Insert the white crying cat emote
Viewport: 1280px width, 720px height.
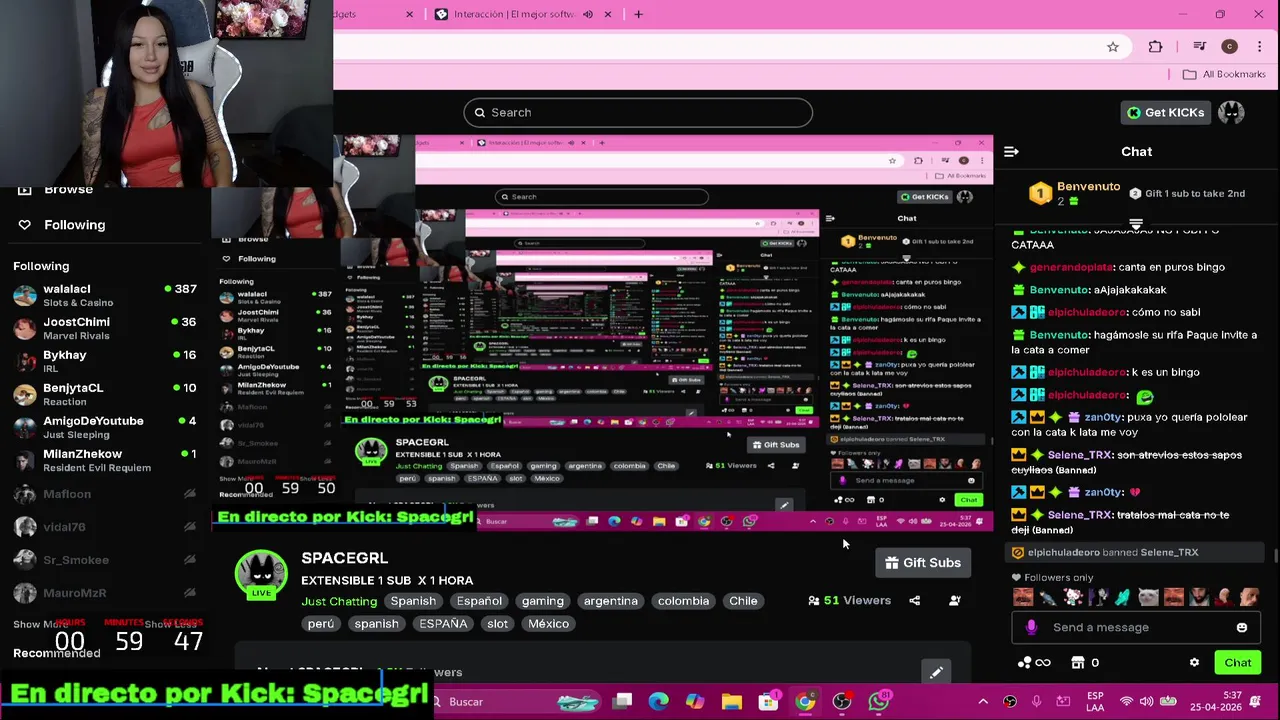(1148, 598)
